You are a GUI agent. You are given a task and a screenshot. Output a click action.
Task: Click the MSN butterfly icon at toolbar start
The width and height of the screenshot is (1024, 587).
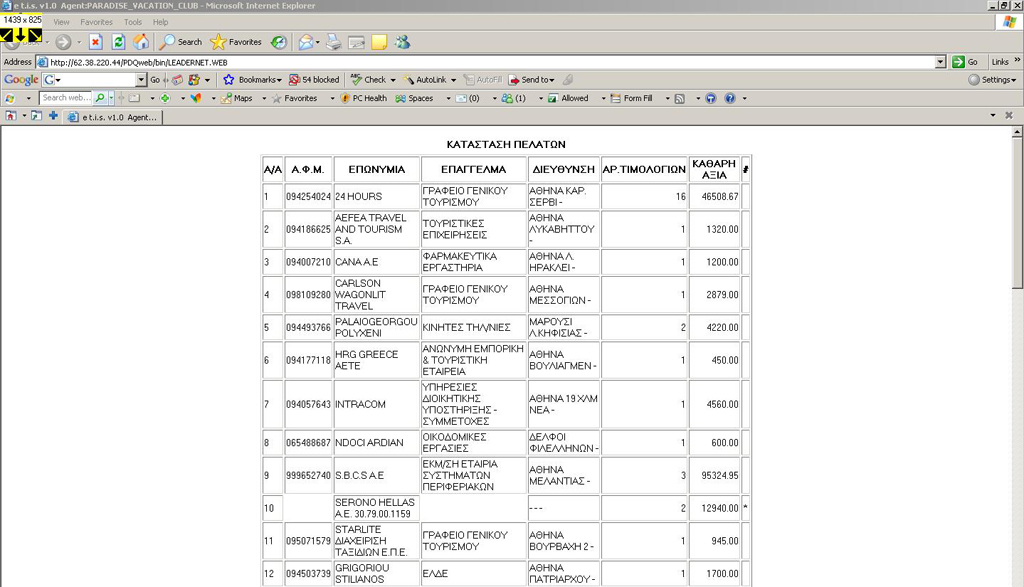point(10,99)
